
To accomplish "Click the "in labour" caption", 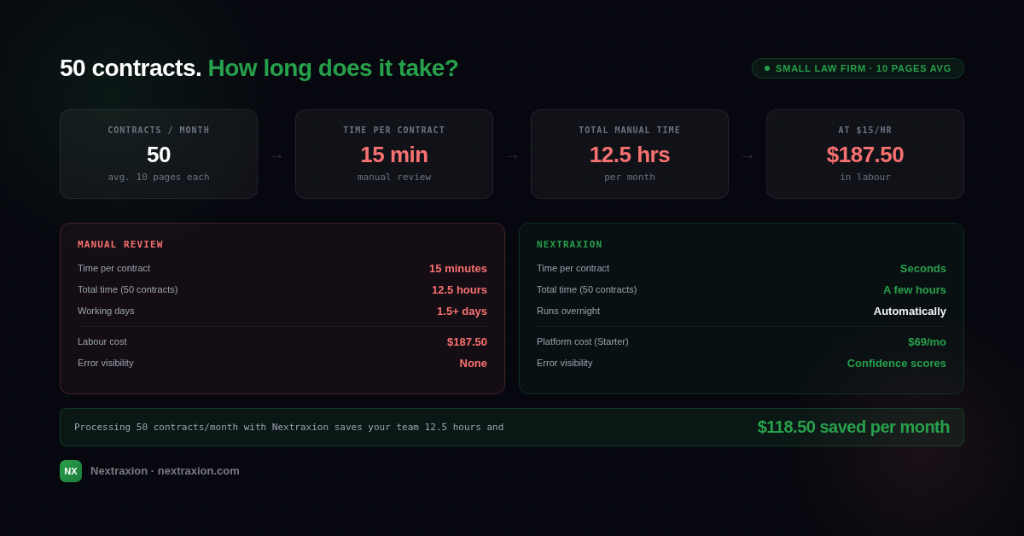I will click(865, 177).
